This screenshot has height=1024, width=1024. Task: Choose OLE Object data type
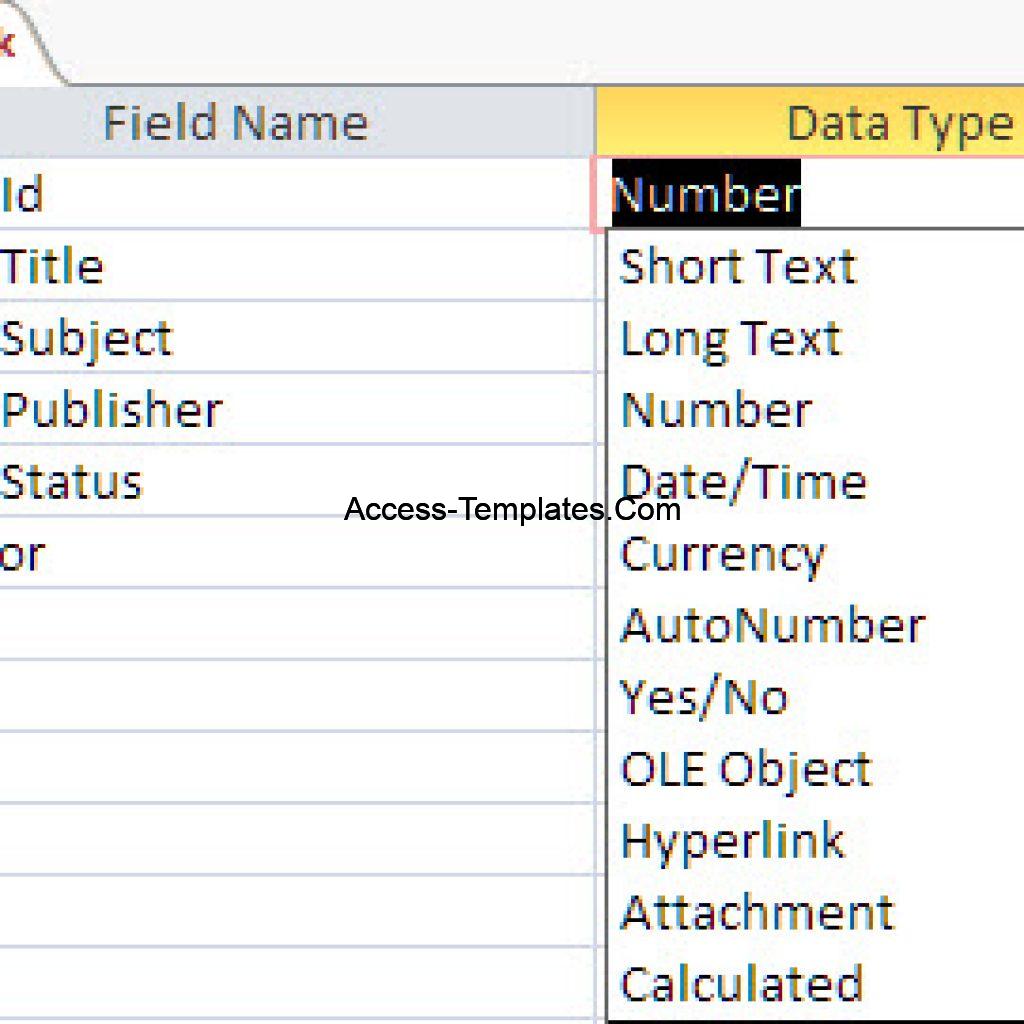tap(744, 768)
